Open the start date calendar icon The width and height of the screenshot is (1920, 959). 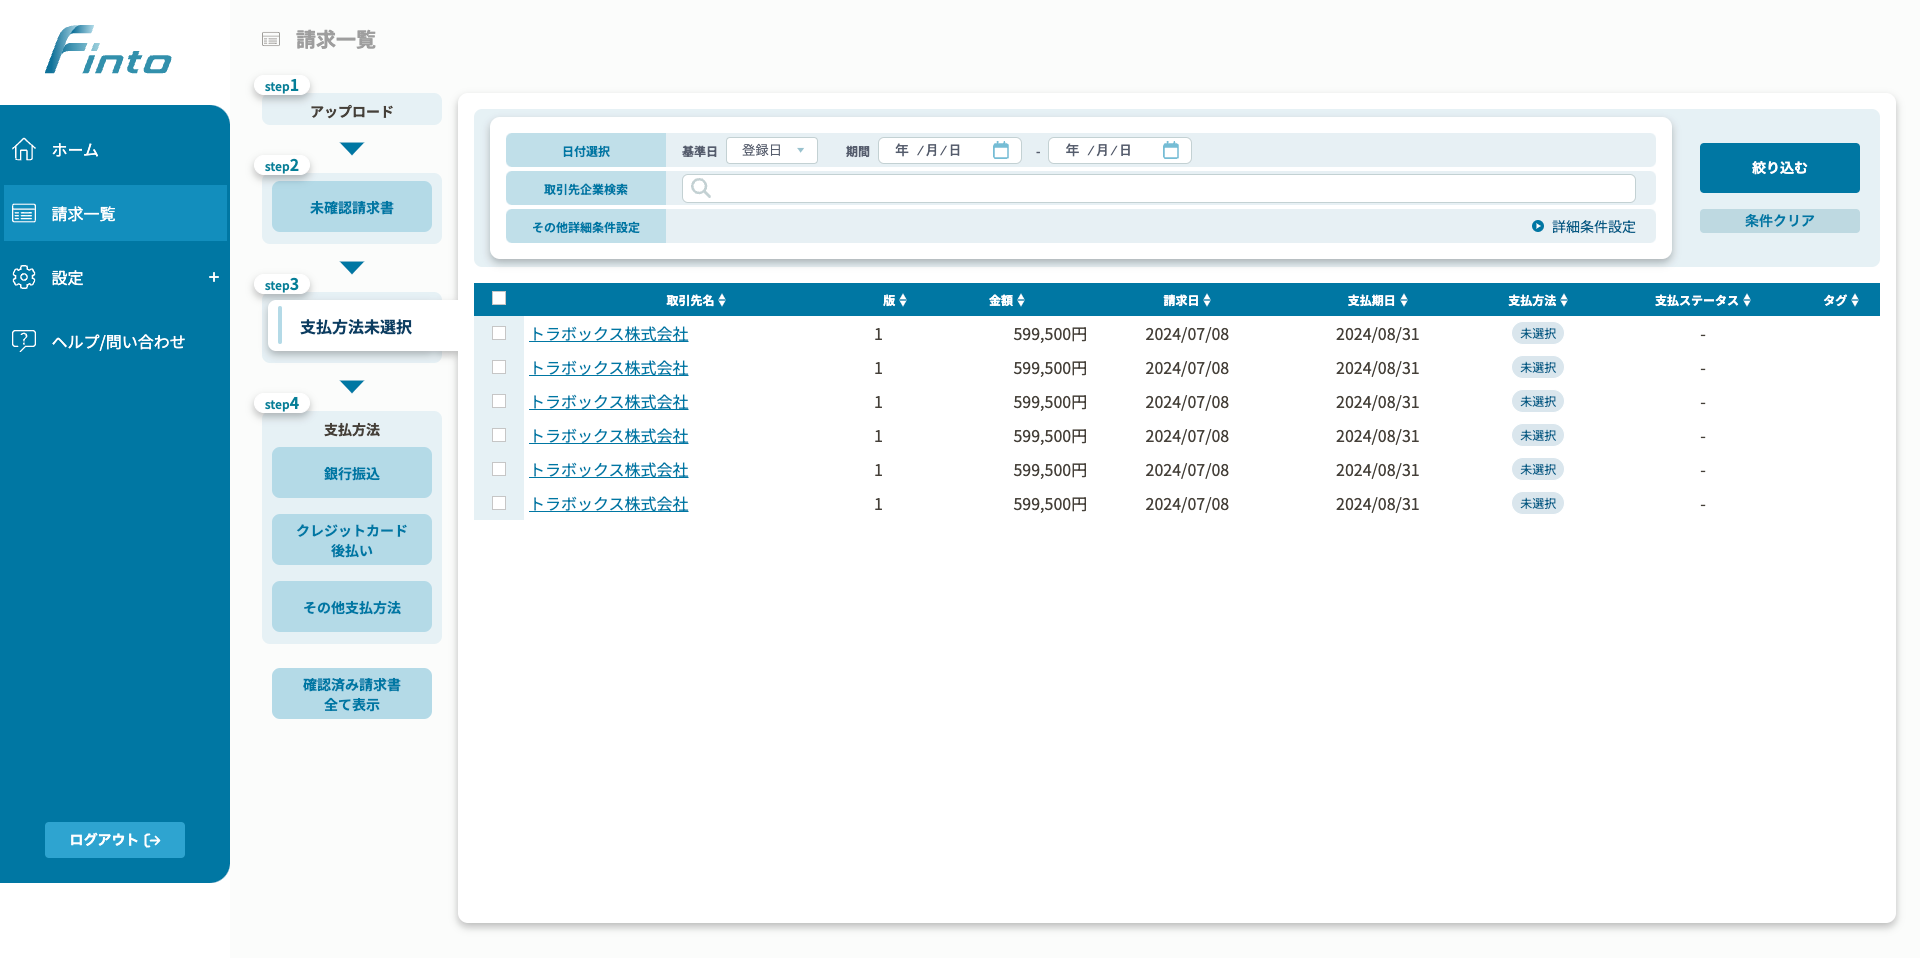[x=1001, y=150]
